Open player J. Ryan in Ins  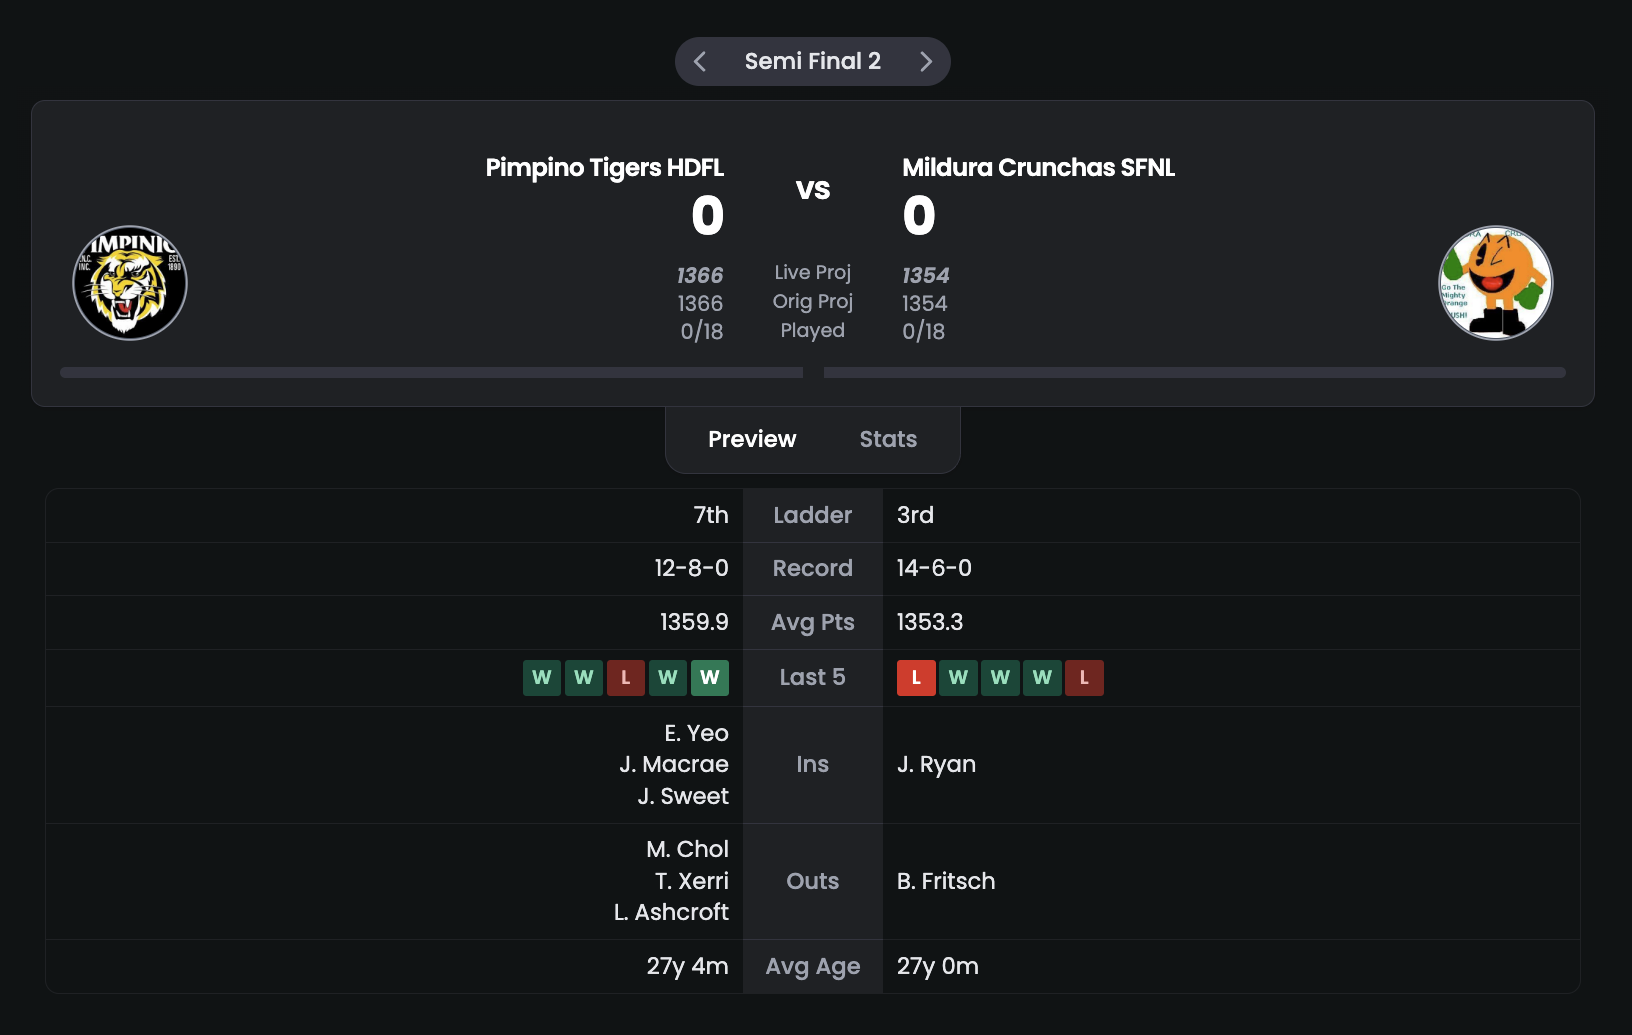coord(936,765)
